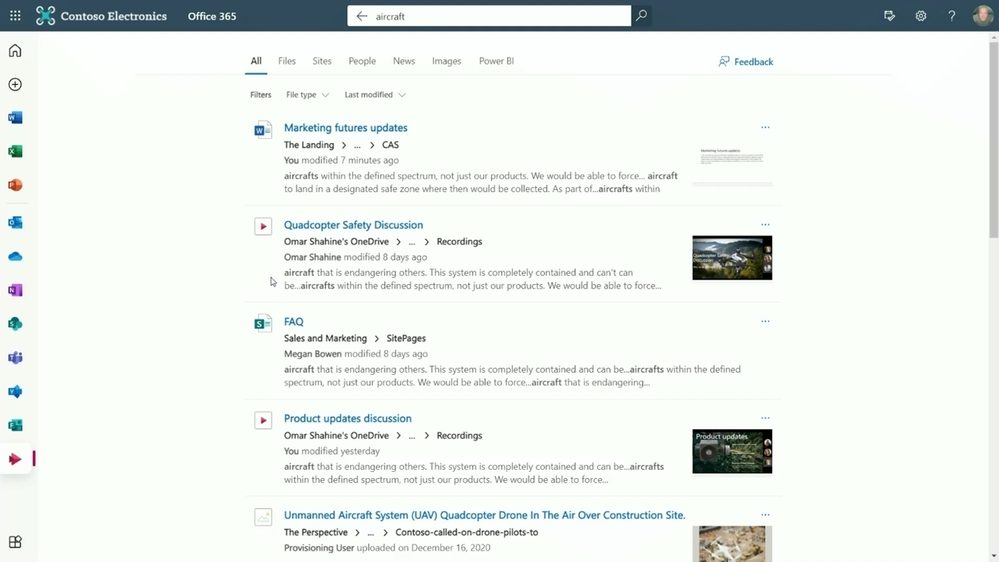
Task: Open OneNote from the sidebar
Action: [x=15, y=291]
